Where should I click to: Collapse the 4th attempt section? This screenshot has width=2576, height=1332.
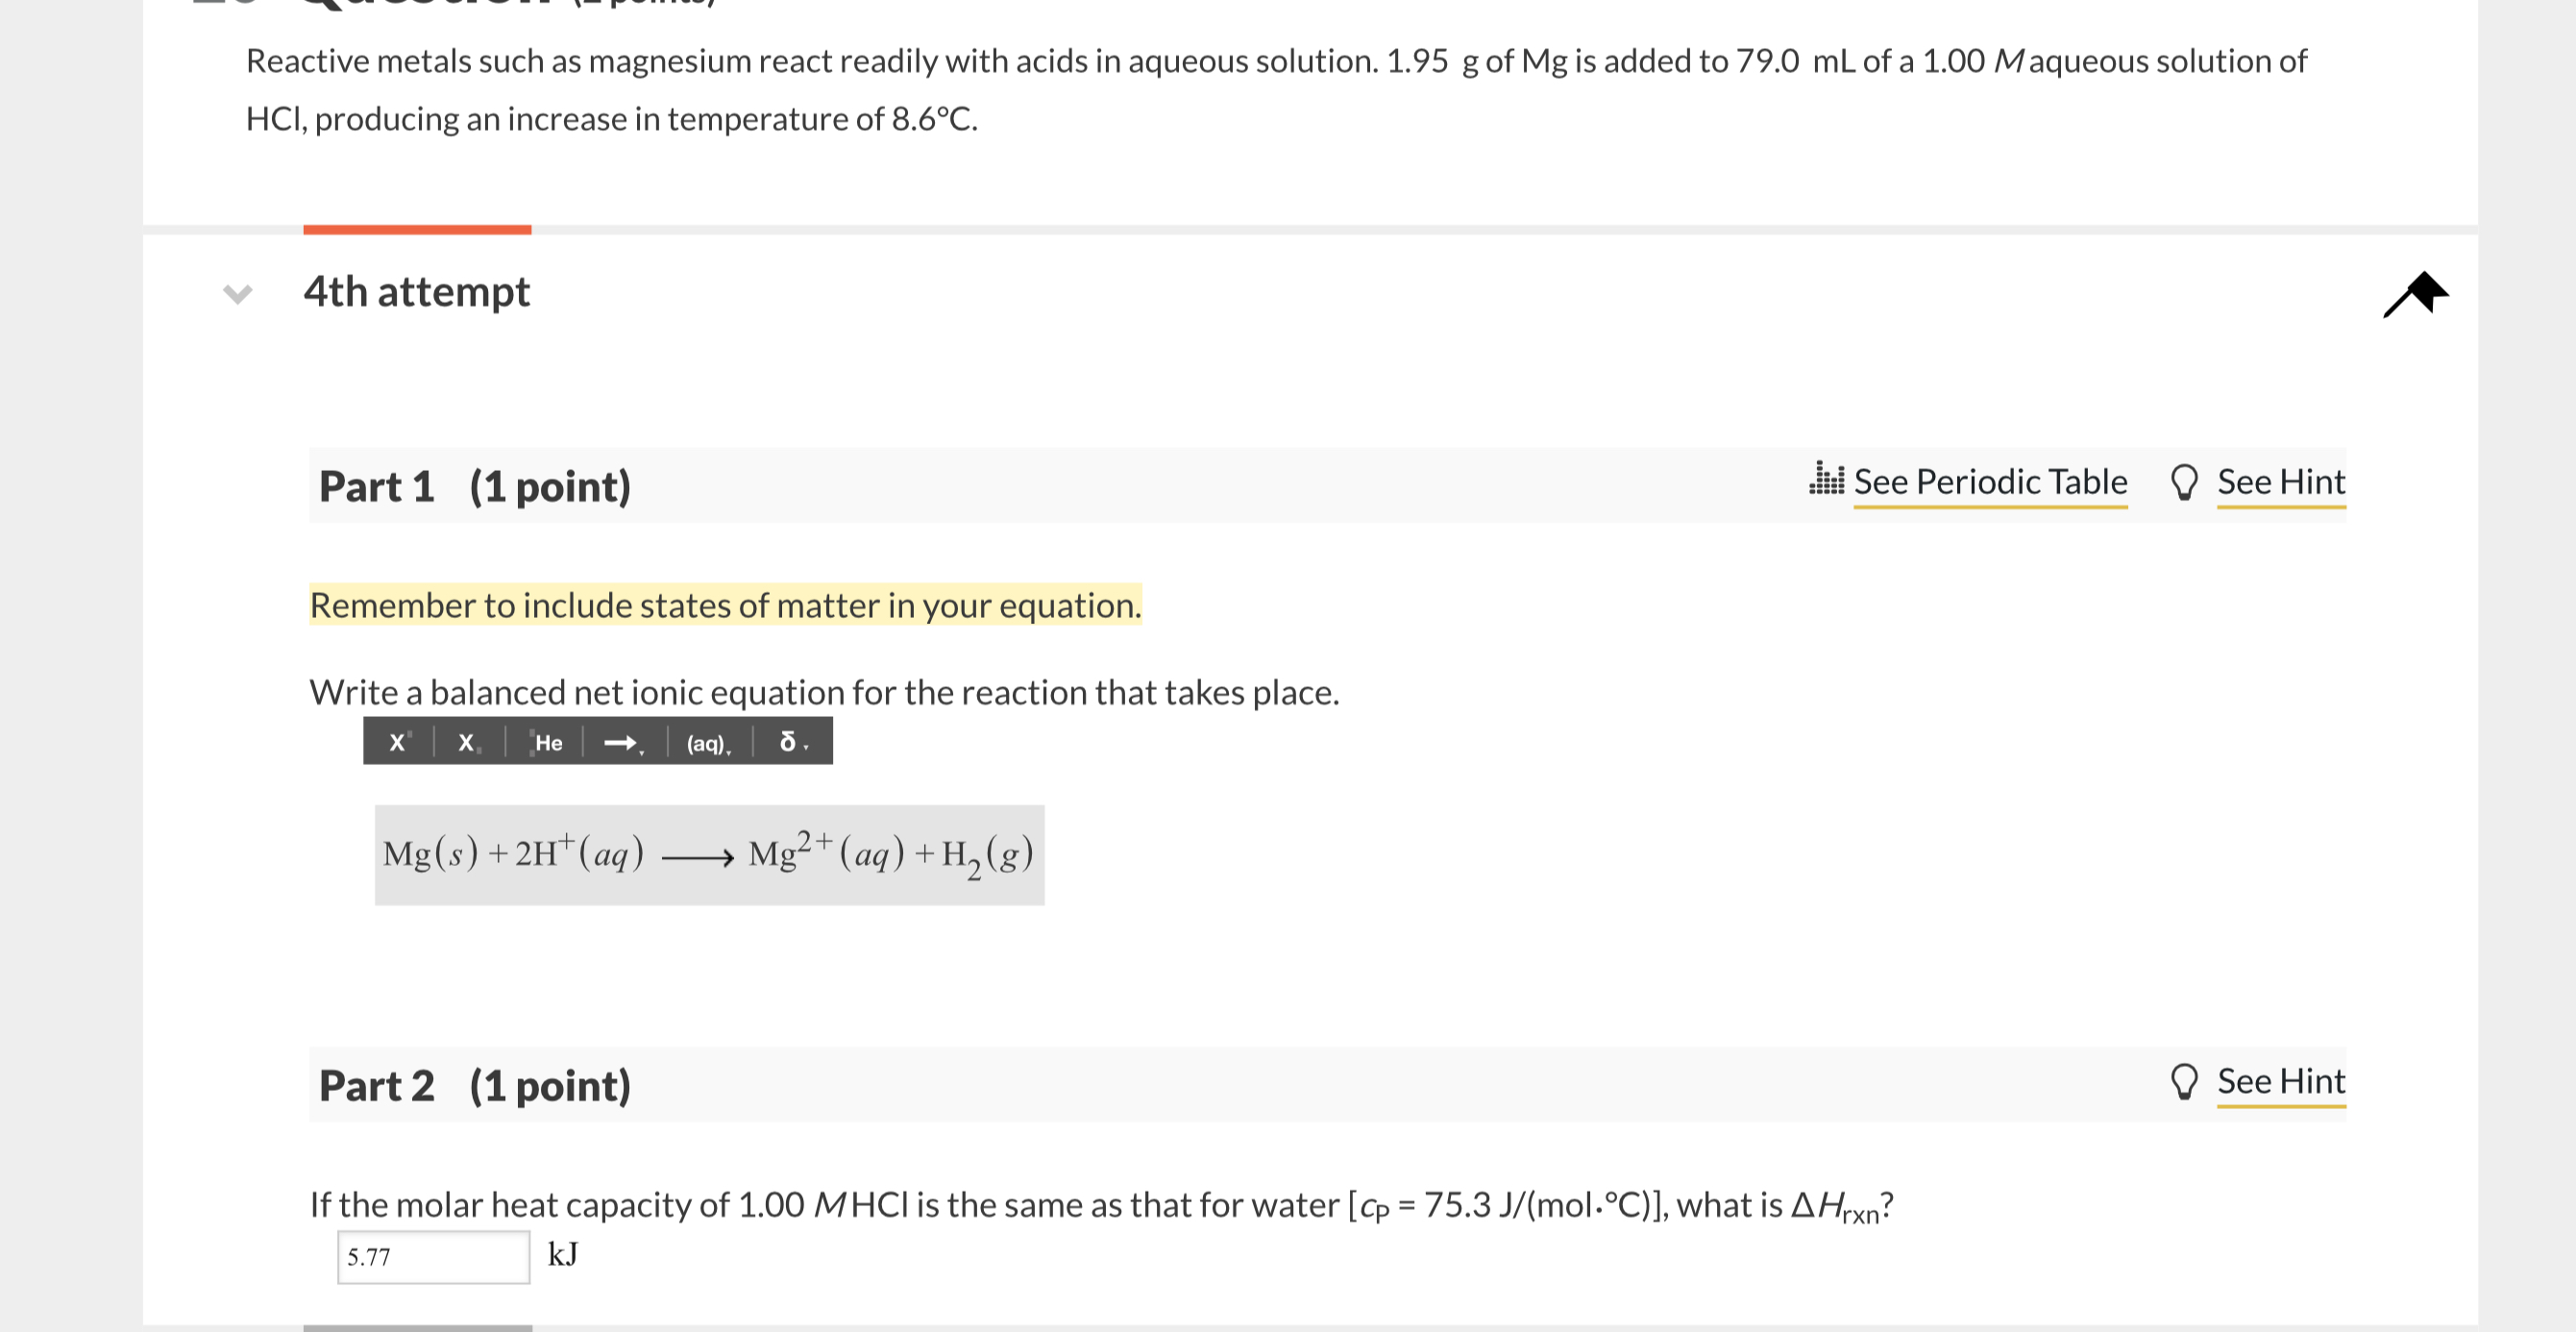click(240, 293)
